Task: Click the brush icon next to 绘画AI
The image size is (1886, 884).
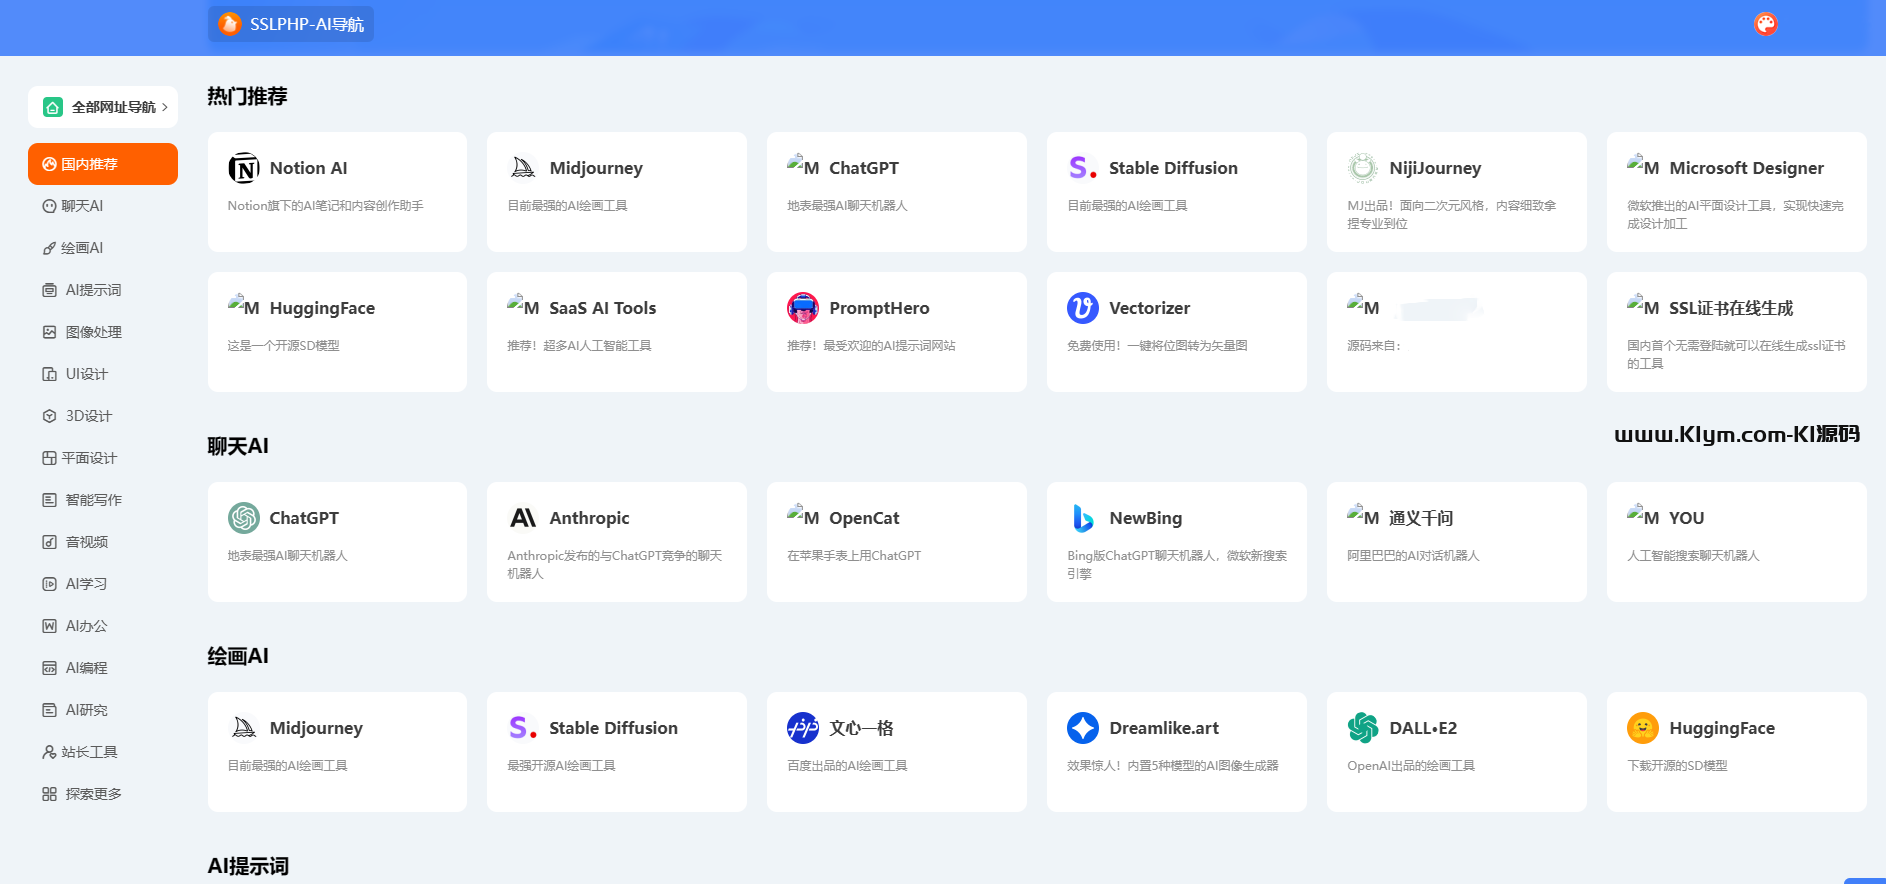Action: [49, 248]
